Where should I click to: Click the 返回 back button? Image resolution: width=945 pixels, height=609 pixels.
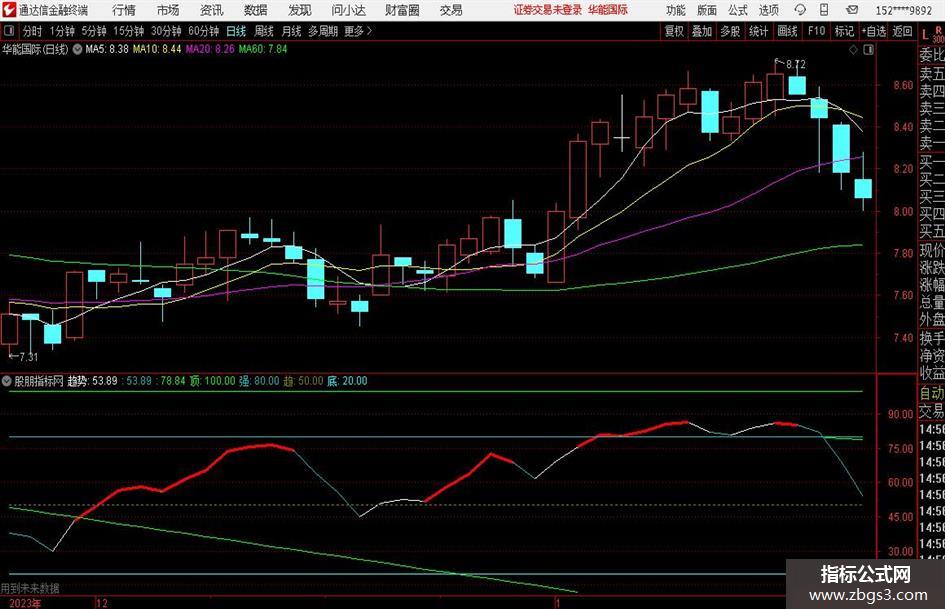tap(902, 31)
